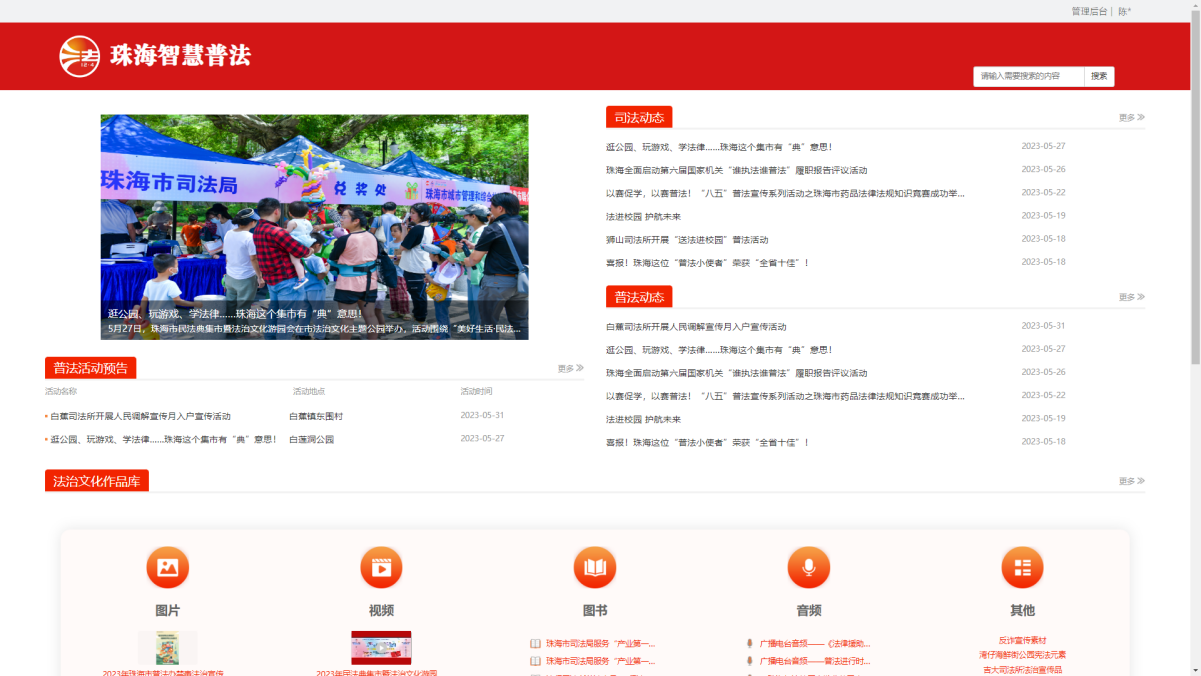1201x676 pixels.
Task: Open the 图片 category icon
Action: tap(167, 568)
